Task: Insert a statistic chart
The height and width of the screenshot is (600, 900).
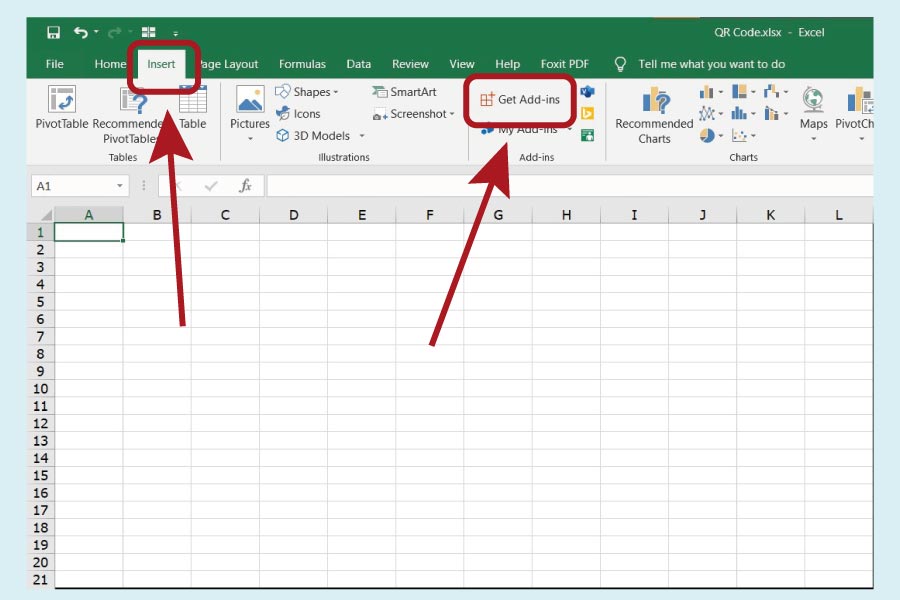Action: [739, 114]
